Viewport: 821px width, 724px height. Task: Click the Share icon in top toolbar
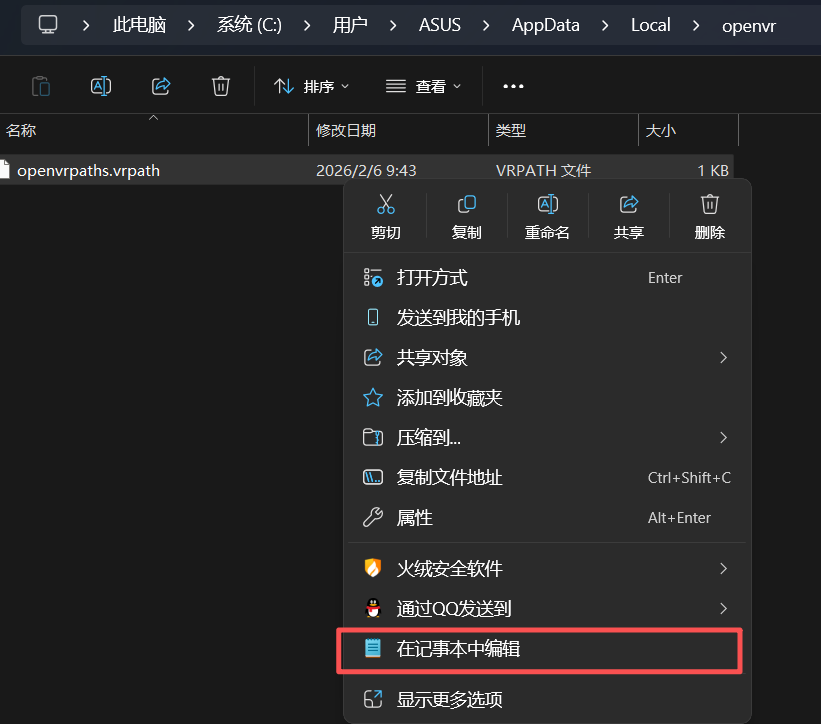click(x=161, y=86)
